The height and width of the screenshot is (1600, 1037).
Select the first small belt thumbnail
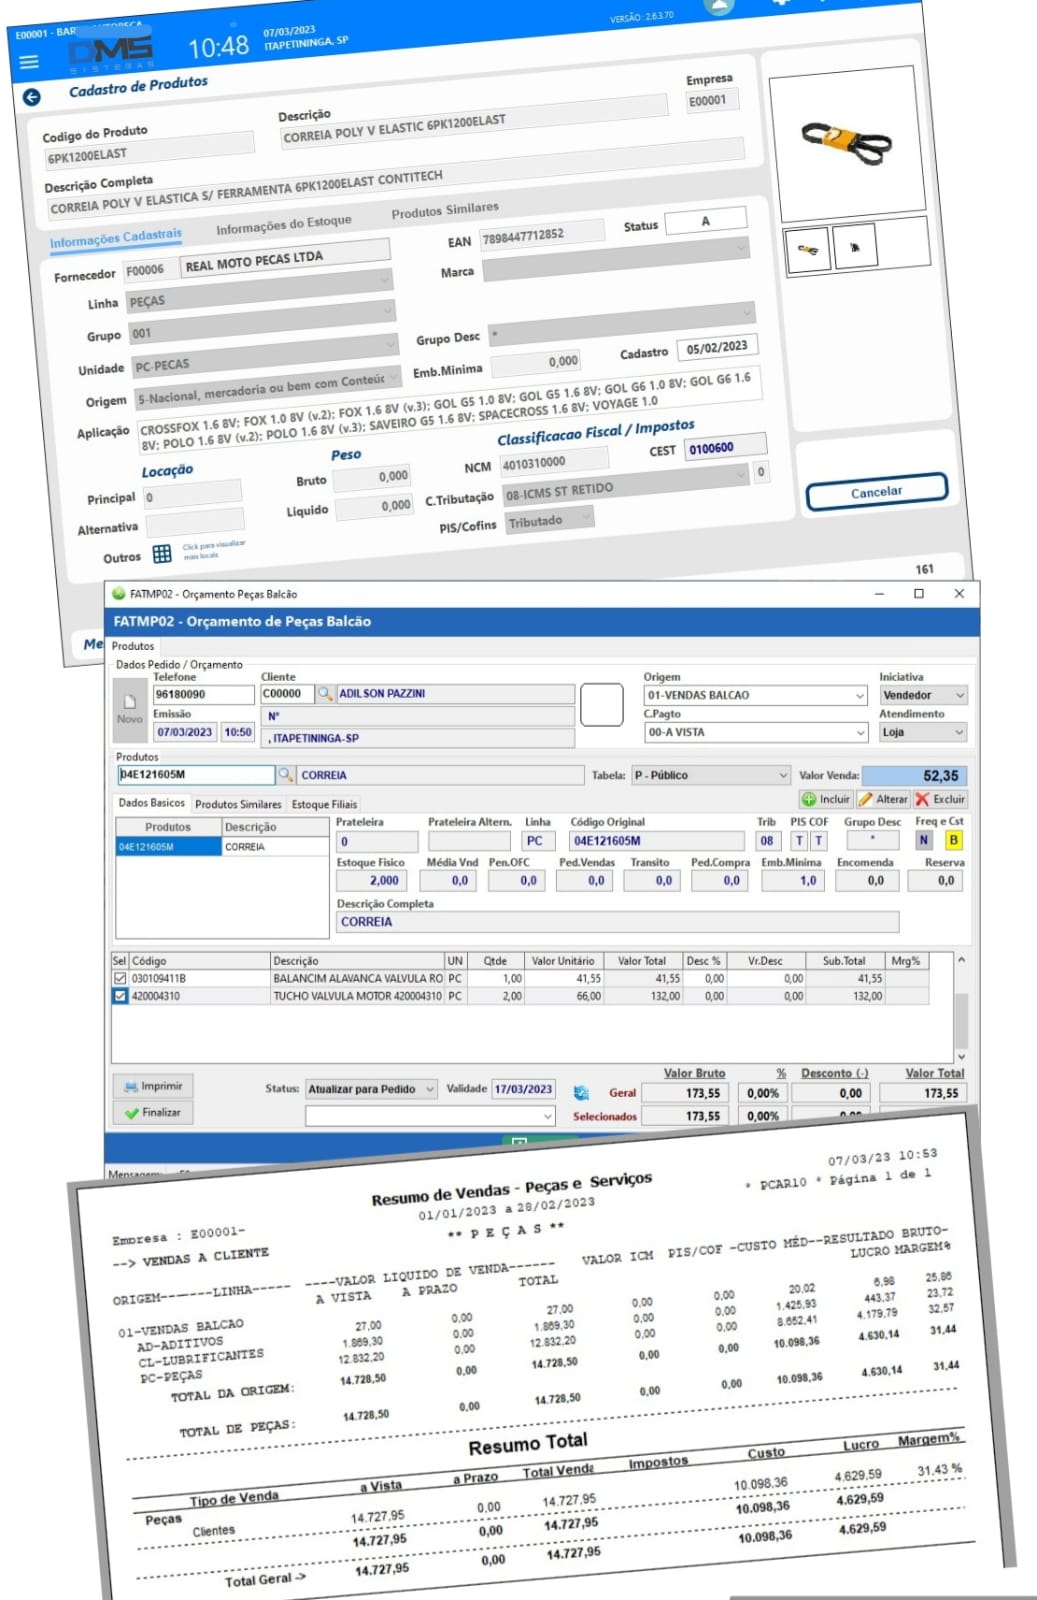pos(808,250)
